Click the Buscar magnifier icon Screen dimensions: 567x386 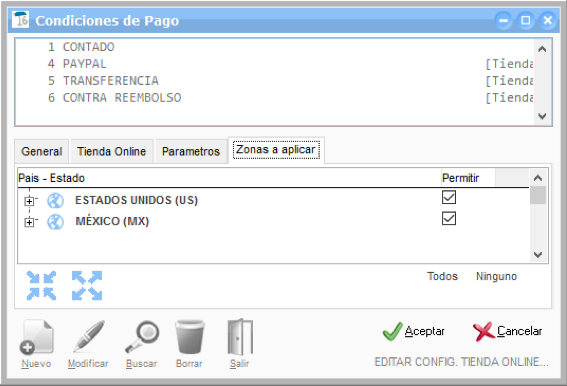[x=142, y=337]
